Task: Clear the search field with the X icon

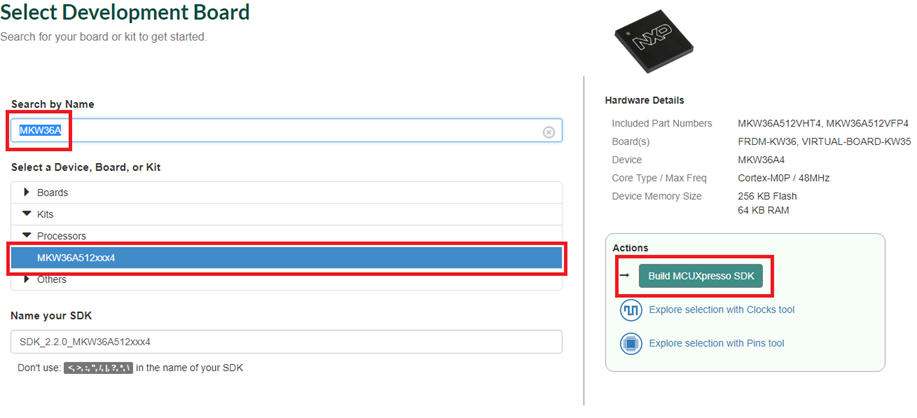Action: pos(549,132)
